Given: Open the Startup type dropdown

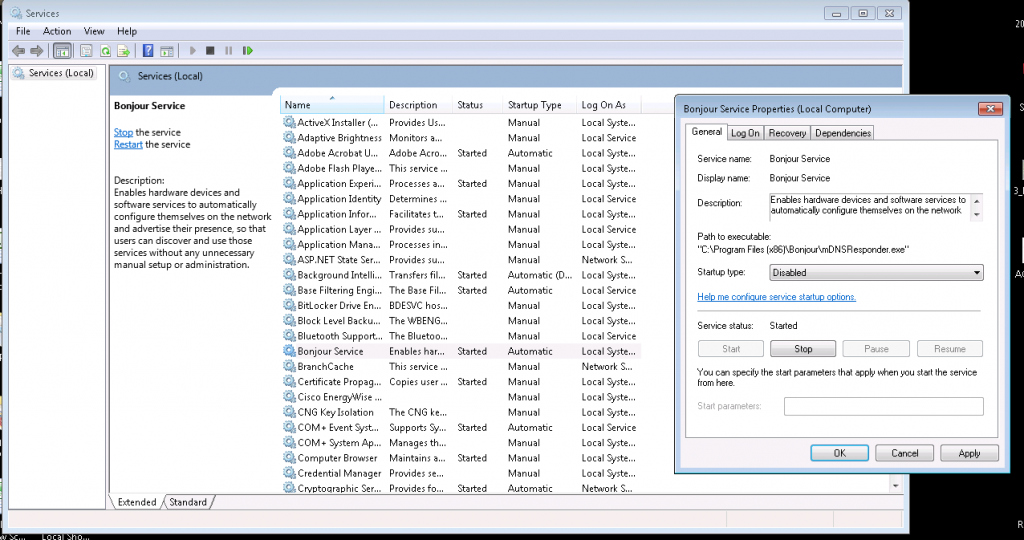Looking at the screenshot, I should (876, 273).
